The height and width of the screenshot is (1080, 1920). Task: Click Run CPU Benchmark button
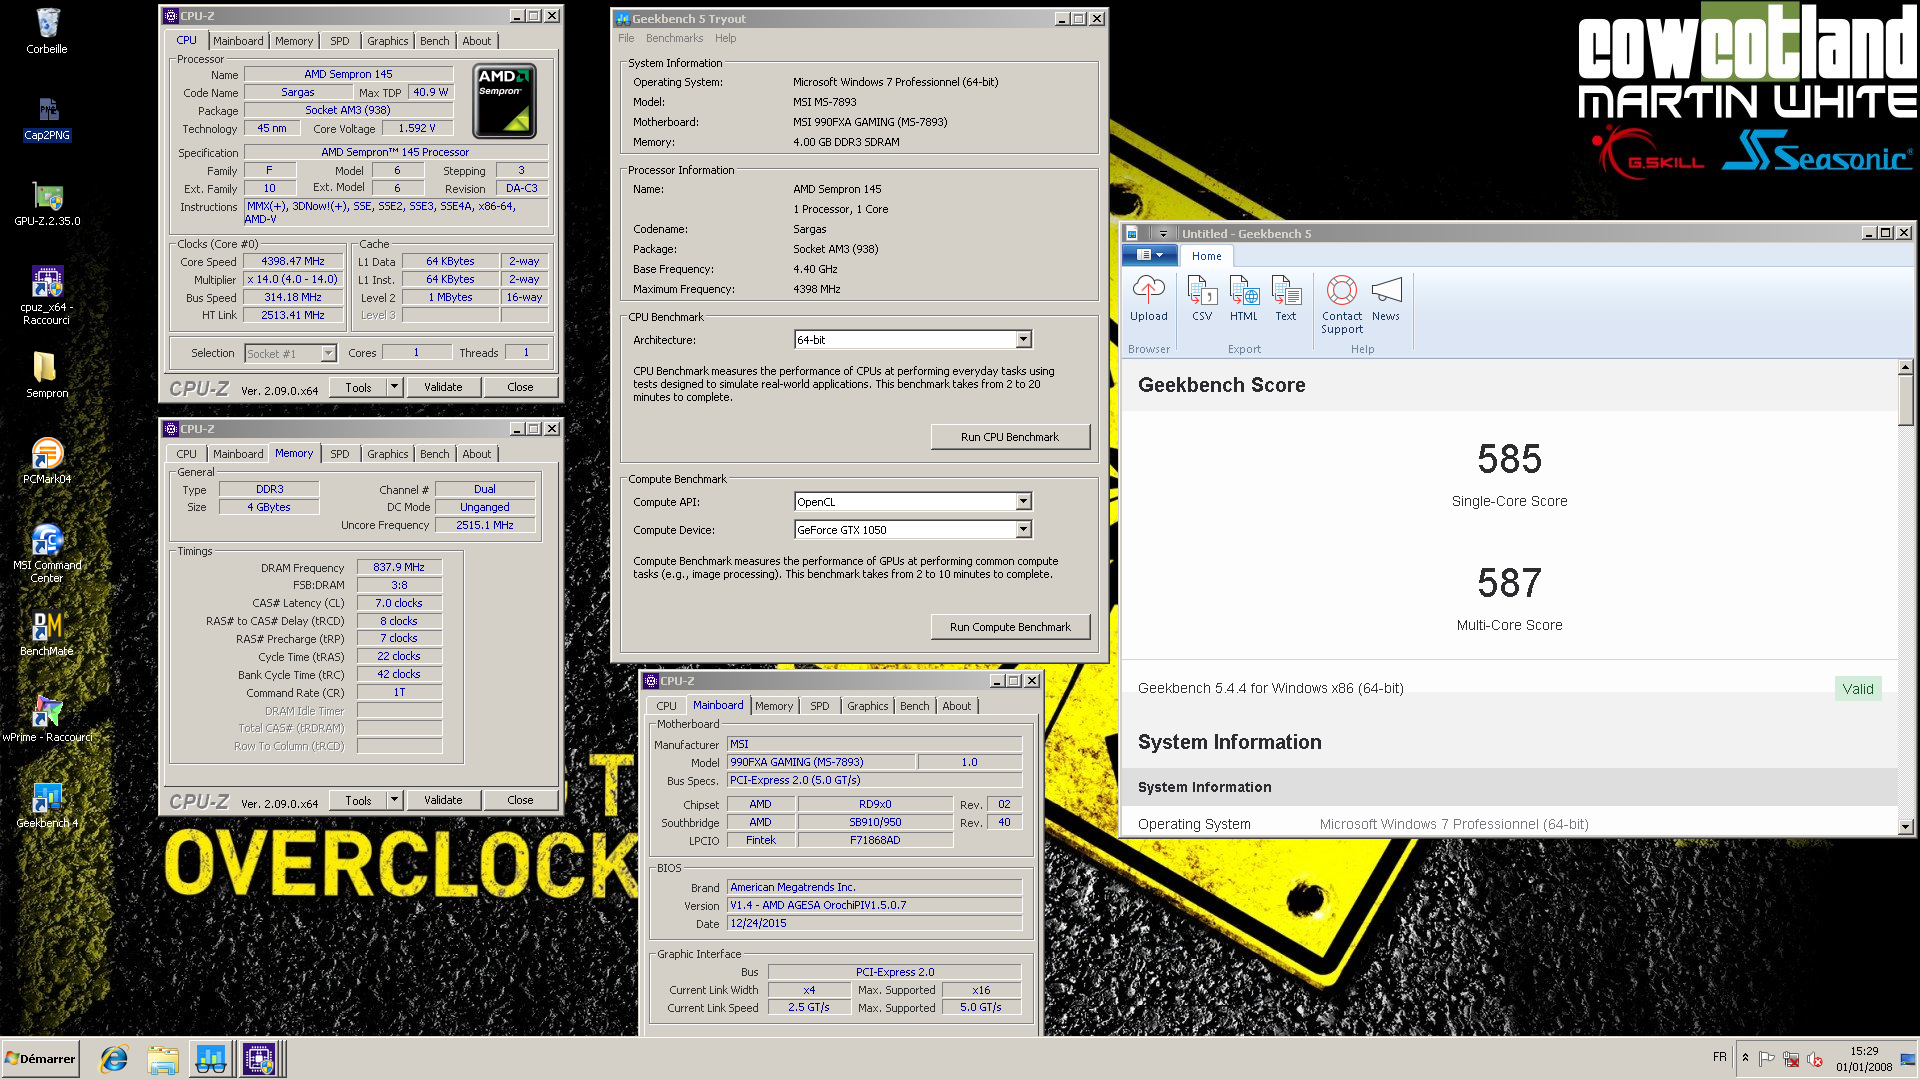click(1010, 437)
